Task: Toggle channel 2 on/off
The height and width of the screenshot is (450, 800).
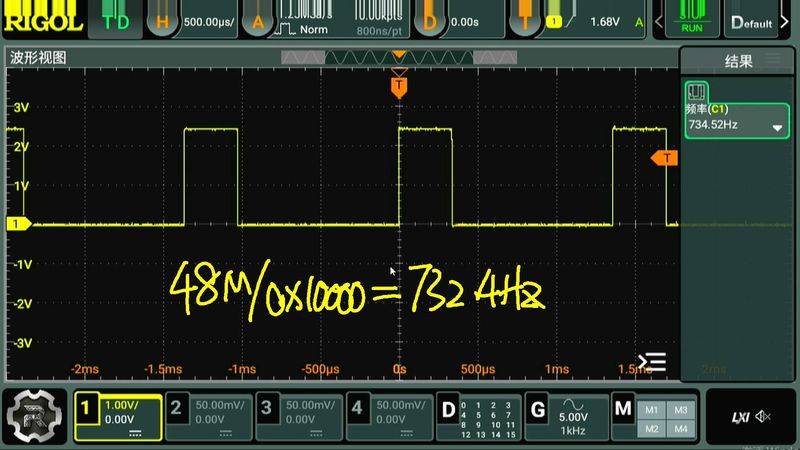Action: (x=176, y=408)
